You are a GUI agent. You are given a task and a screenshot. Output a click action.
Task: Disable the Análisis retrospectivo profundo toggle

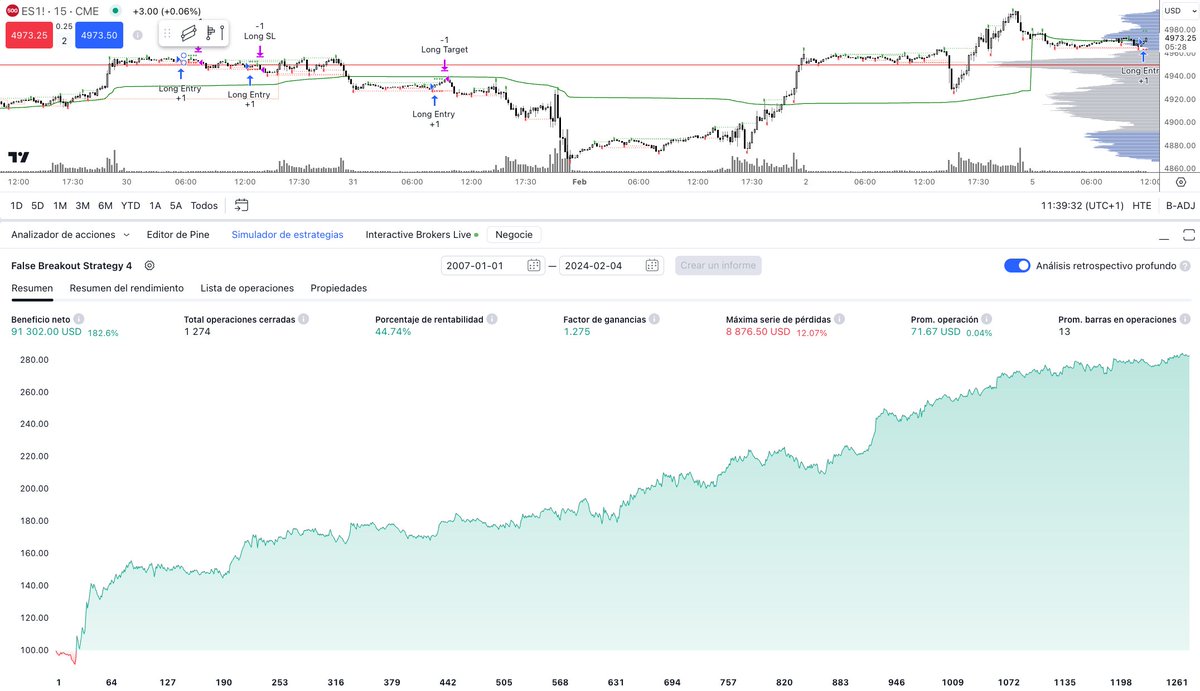tap(1018, 265)
